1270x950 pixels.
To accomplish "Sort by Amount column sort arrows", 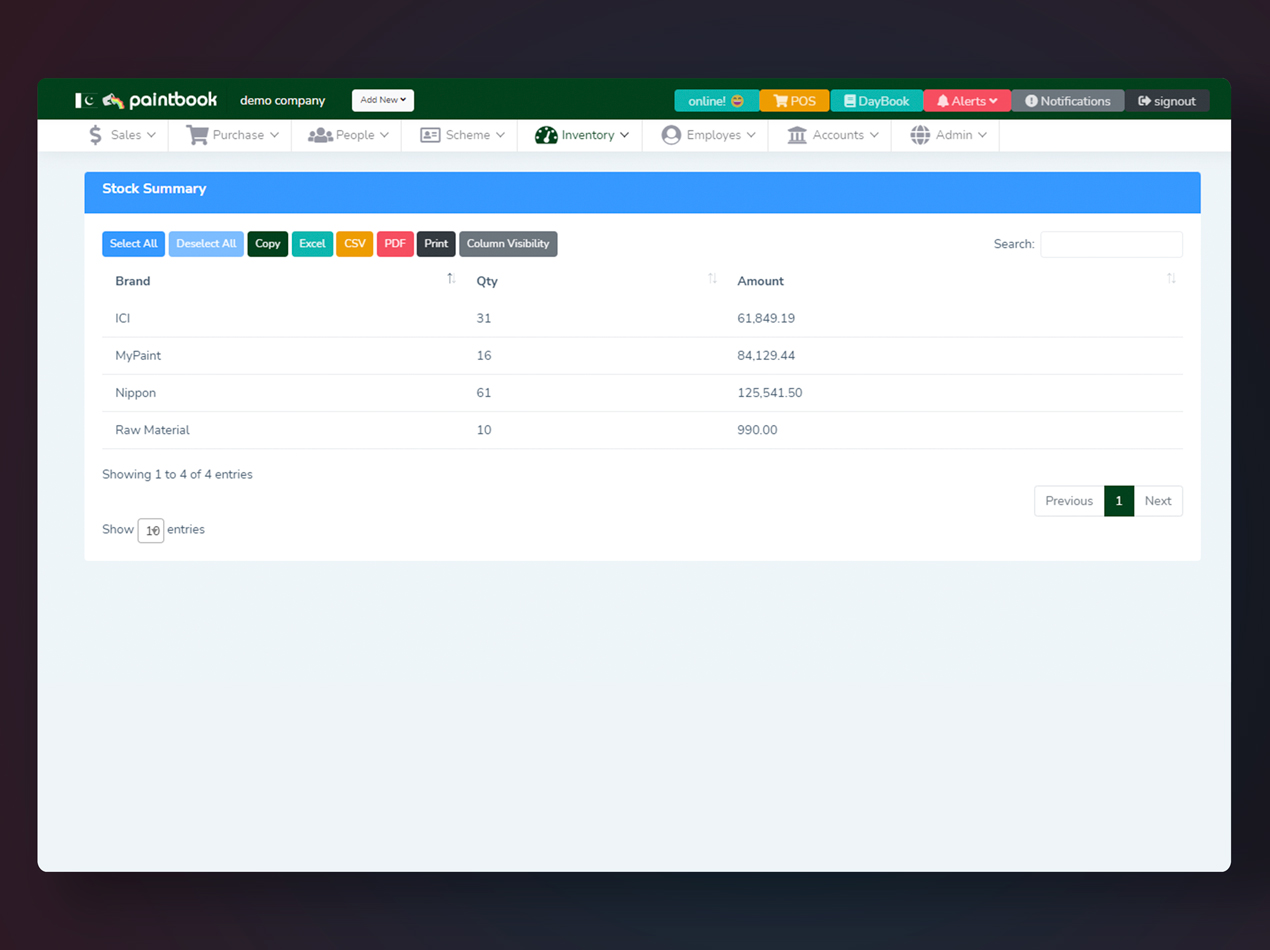I will [x=1171, y=279].
